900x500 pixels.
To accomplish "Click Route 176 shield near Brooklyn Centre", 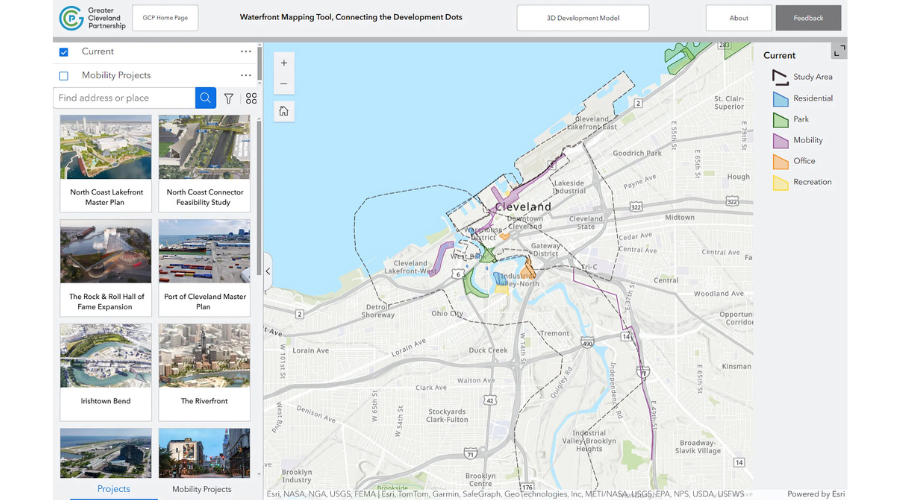I will click(x=526, y=487).
